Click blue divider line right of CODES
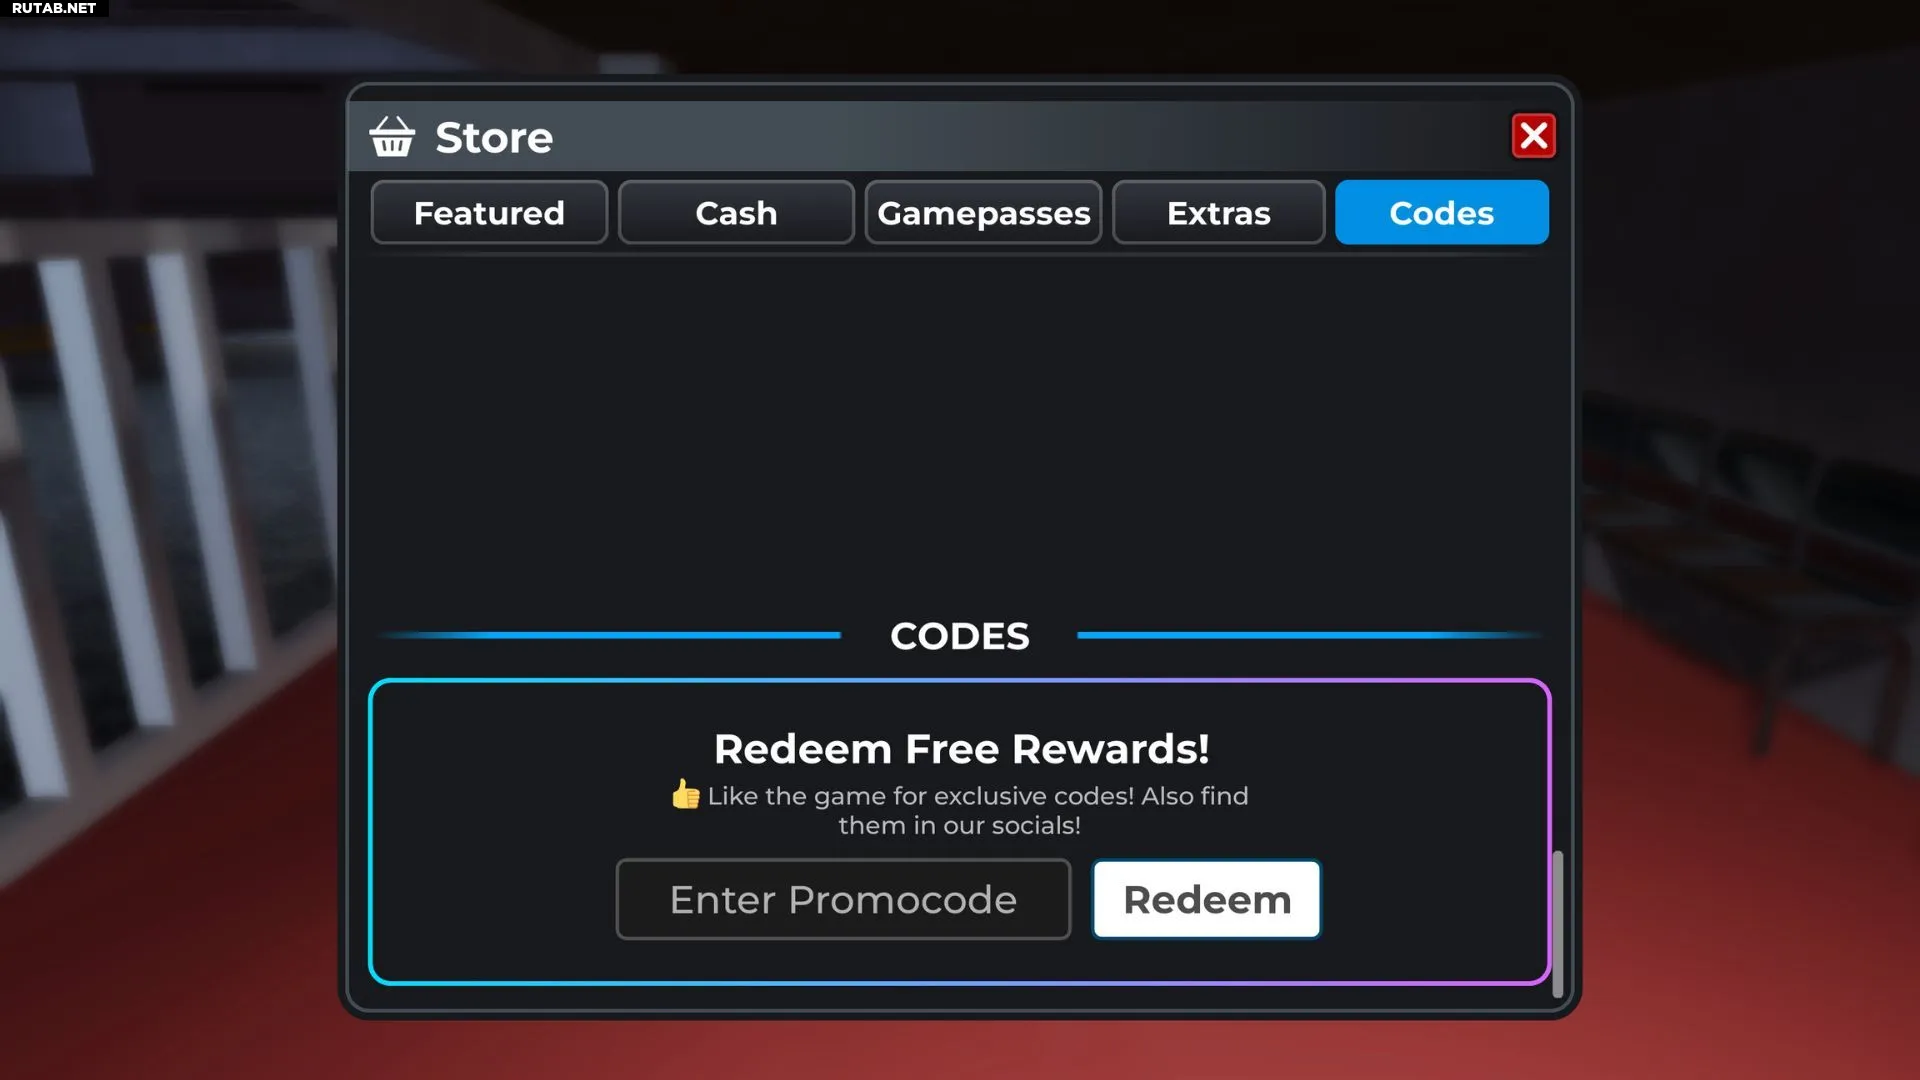The width and height of the screenshot is (1920, 1080). pyautogui.click(x=1309, y=635)
